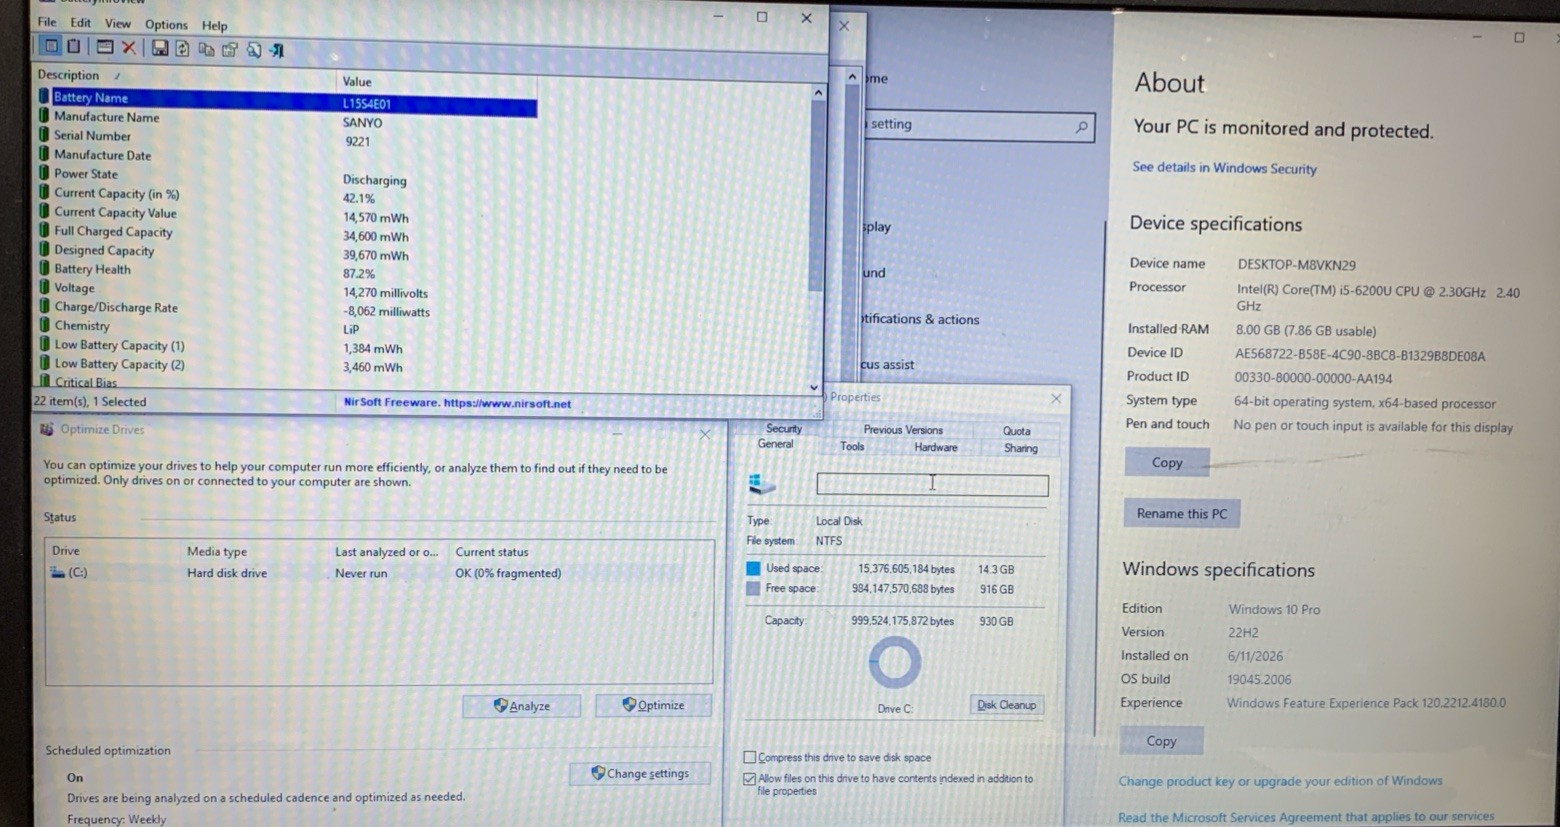Click the Optimize button
This screenshot has height=827, width=1560.
[653, 705]
